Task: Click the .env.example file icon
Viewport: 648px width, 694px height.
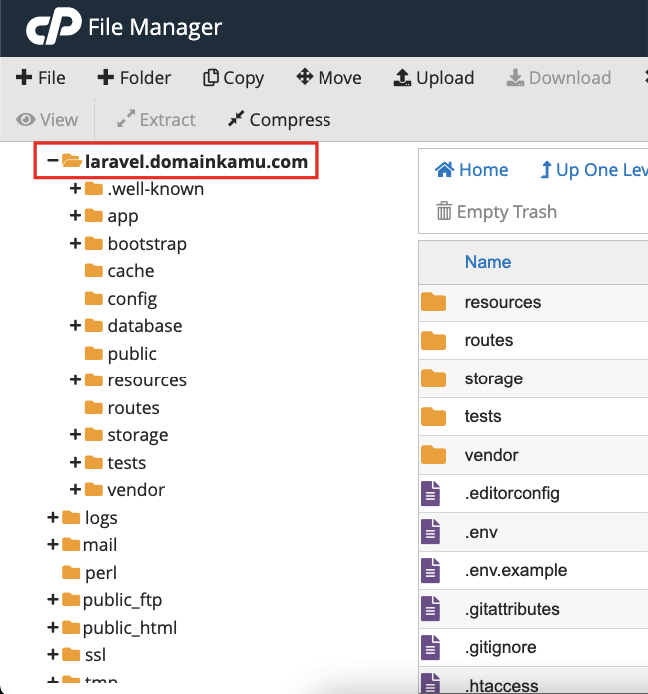Action: click(x=431, y=570)
